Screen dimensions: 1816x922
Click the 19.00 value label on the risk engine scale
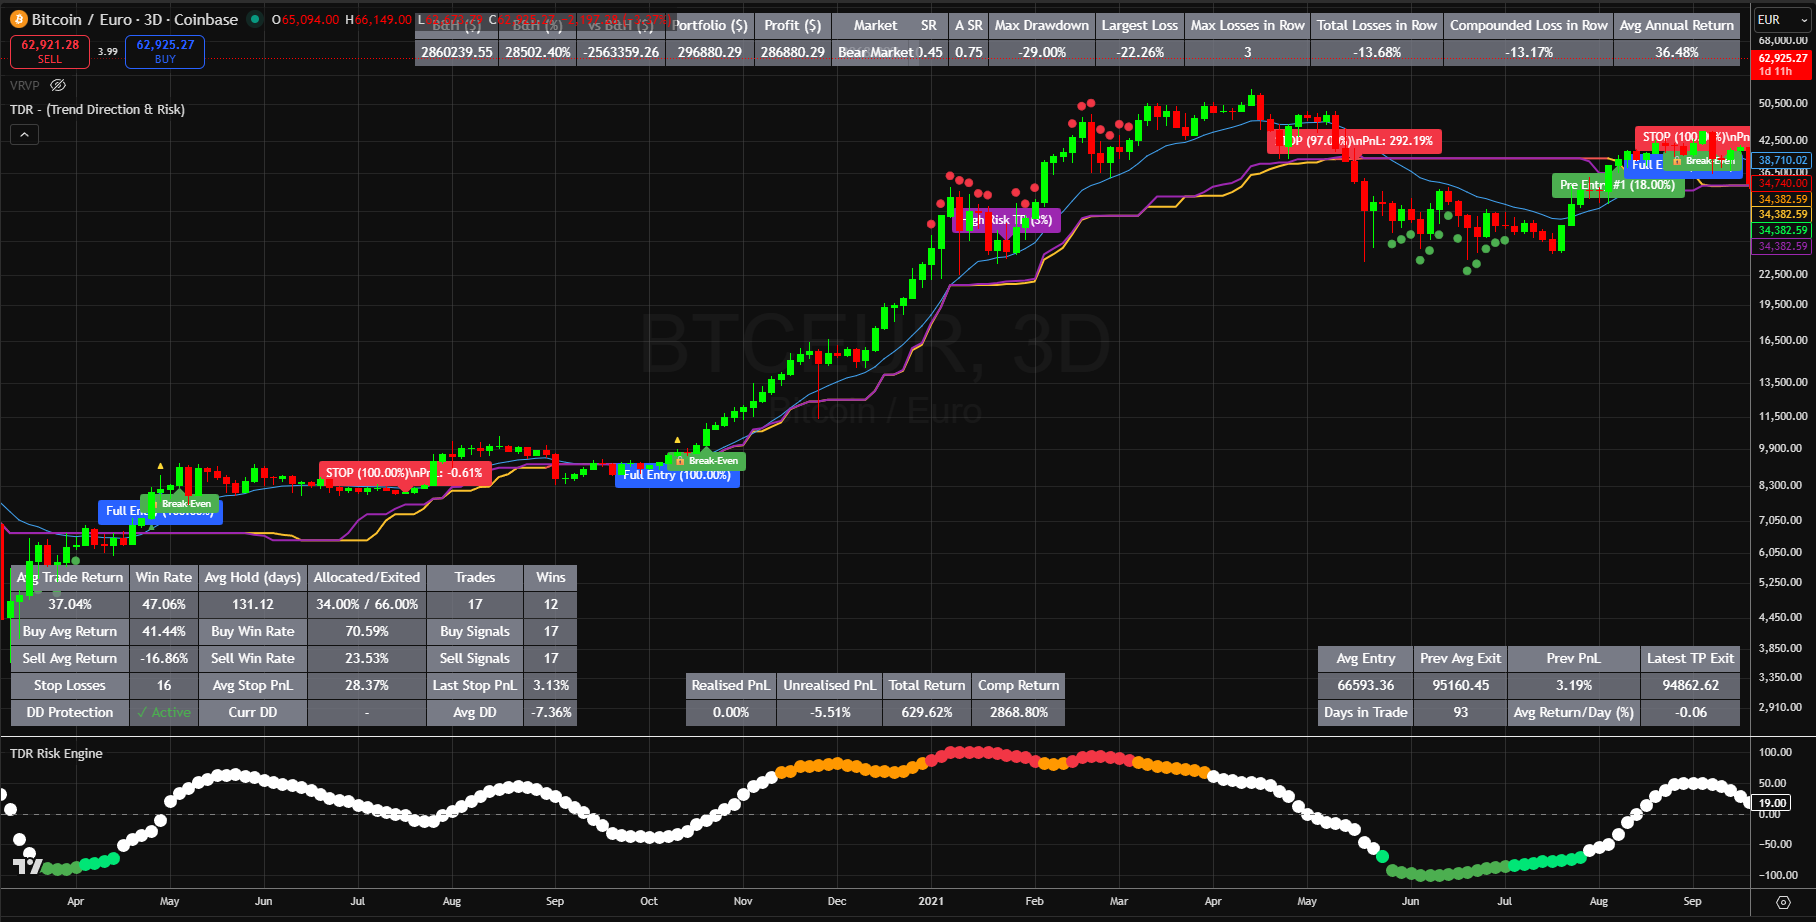click(1771, 802)
